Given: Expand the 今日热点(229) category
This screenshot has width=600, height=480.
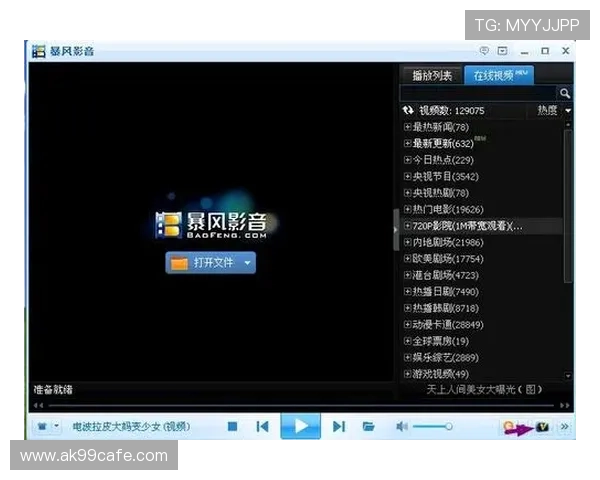Looking at the screenshot, I should tap(408, 160).
